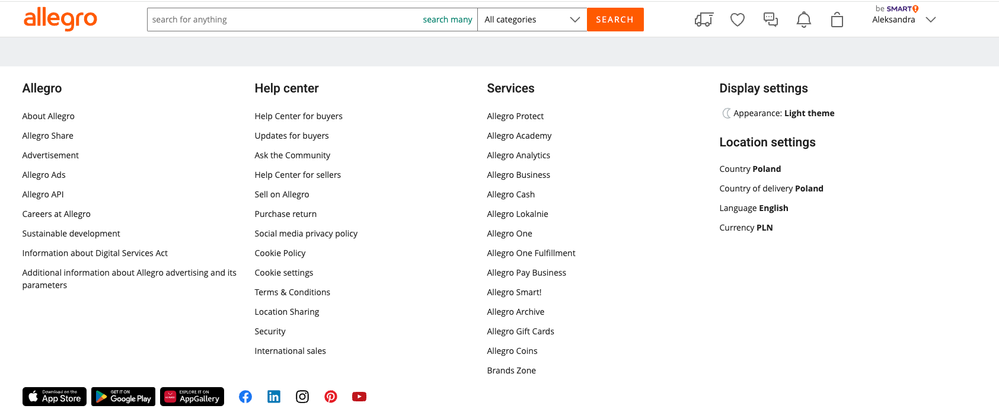Click the Allegro logo
The image size is (999, 412).
pos(61,20)
